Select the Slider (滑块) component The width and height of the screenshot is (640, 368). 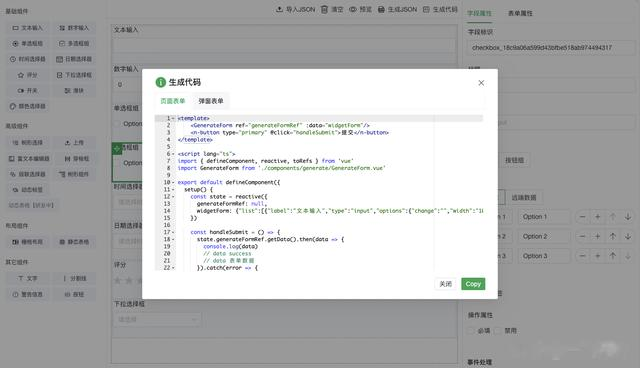(x=74, y=91)
